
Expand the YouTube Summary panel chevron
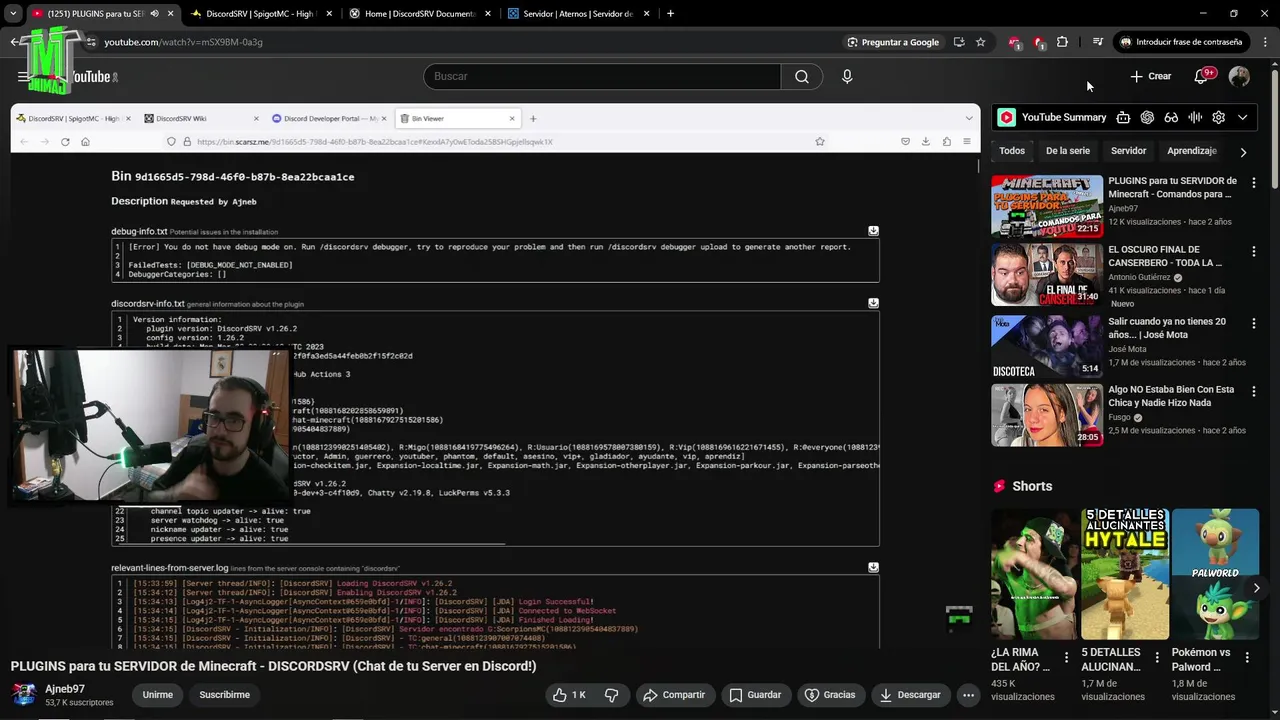1242,117
